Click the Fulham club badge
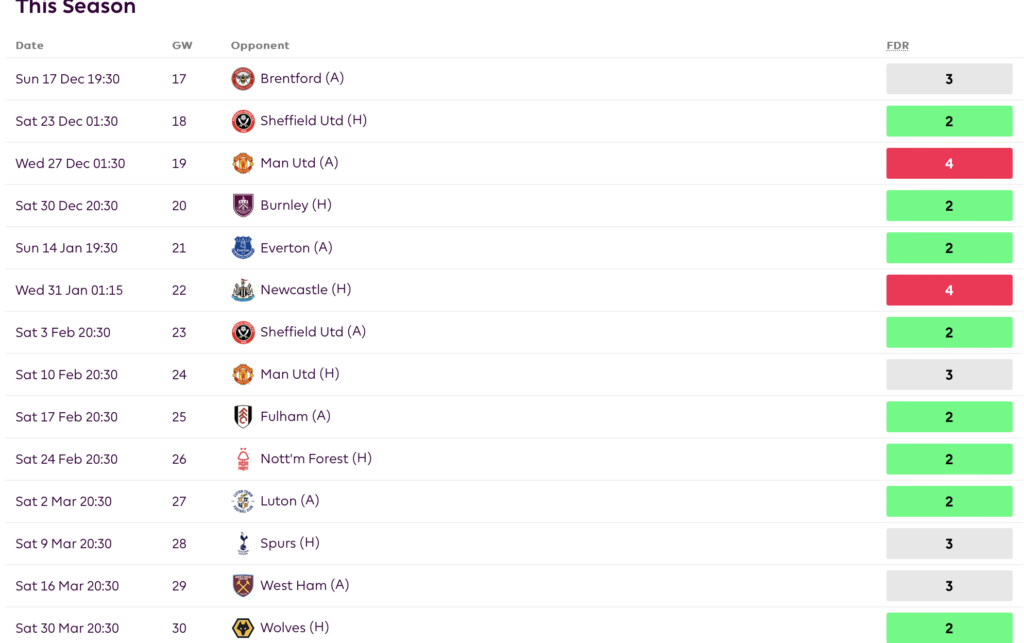The width and height of the screenshot is (1024, 643). click(243, 416)
